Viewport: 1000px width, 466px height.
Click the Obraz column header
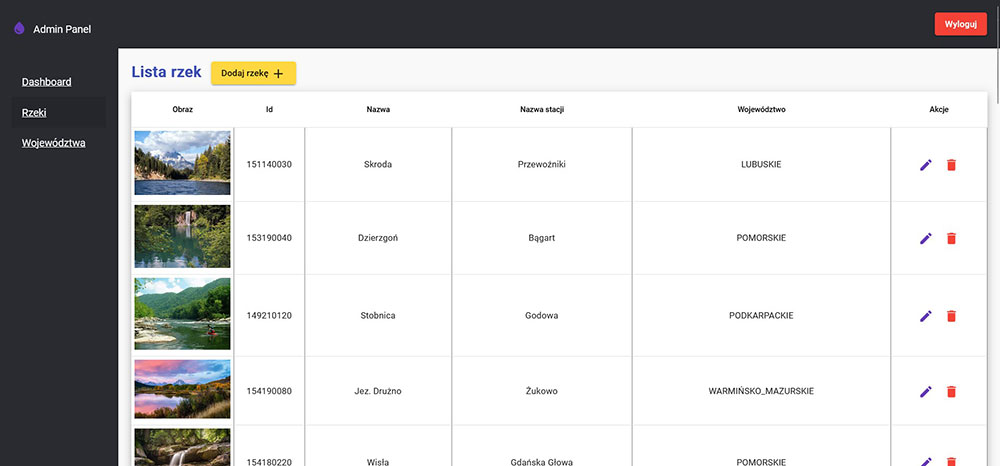click(182, 110)
